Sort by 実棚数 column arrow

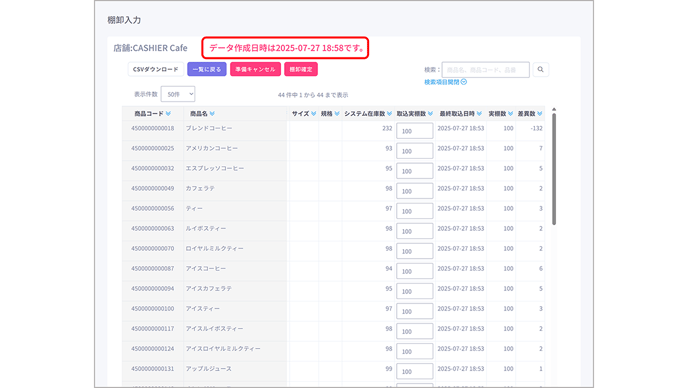pos(511,114)
